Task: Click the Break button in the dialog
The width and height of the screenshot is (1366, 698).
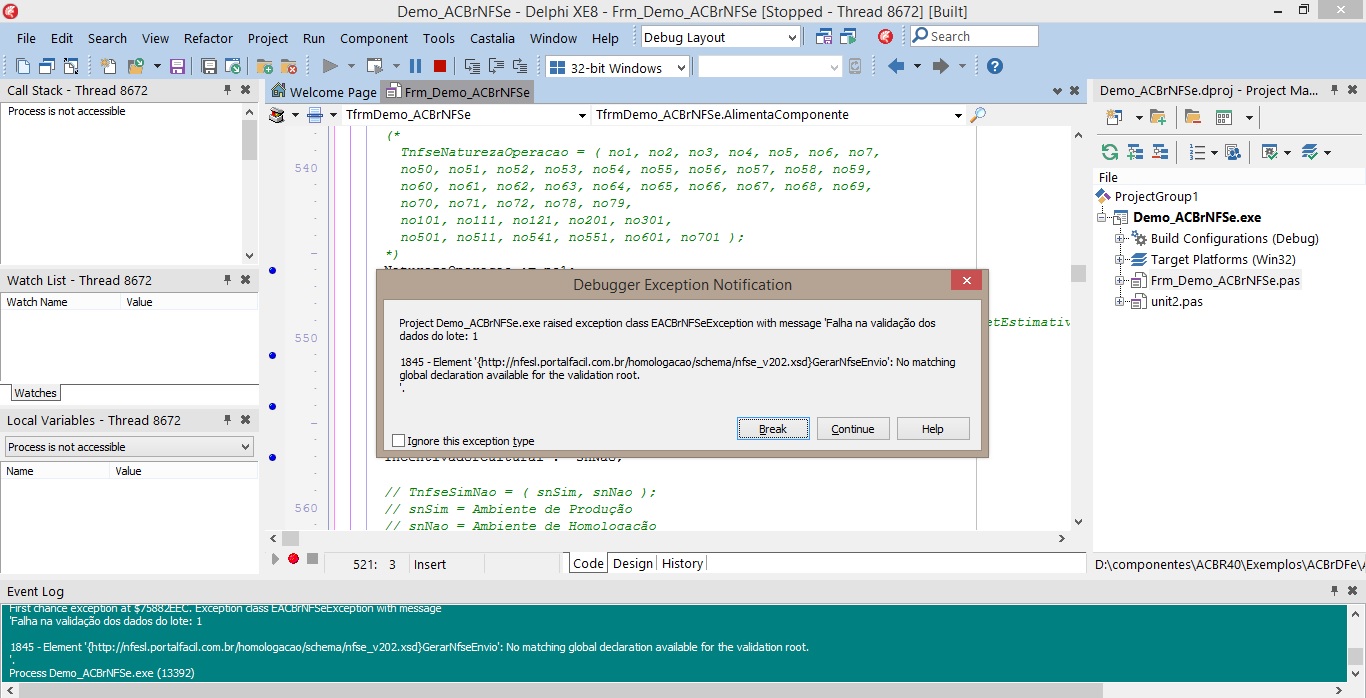Action: 773,429
